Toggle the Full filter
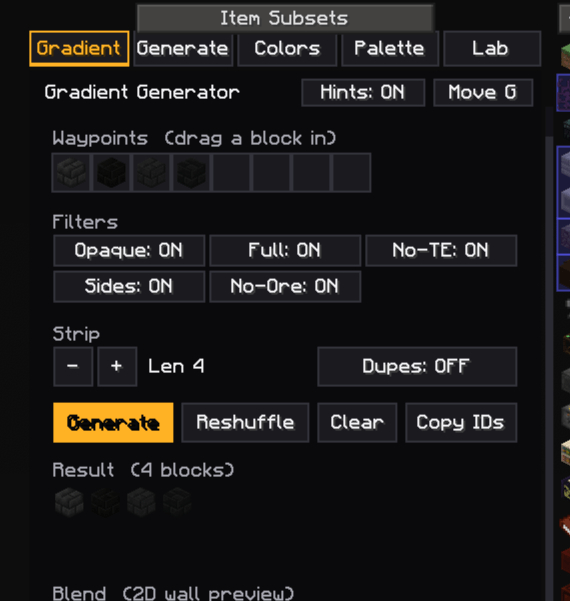The width and height of the screenshot is (570, 601). 285,251
